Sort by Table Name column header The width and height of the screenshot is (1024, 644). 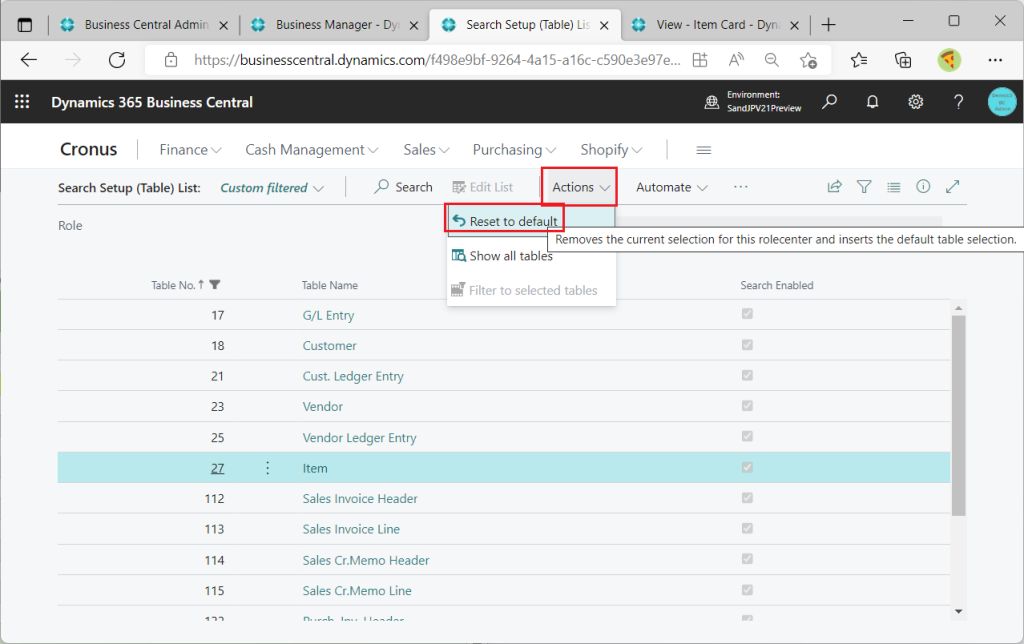tap(330, 285)
